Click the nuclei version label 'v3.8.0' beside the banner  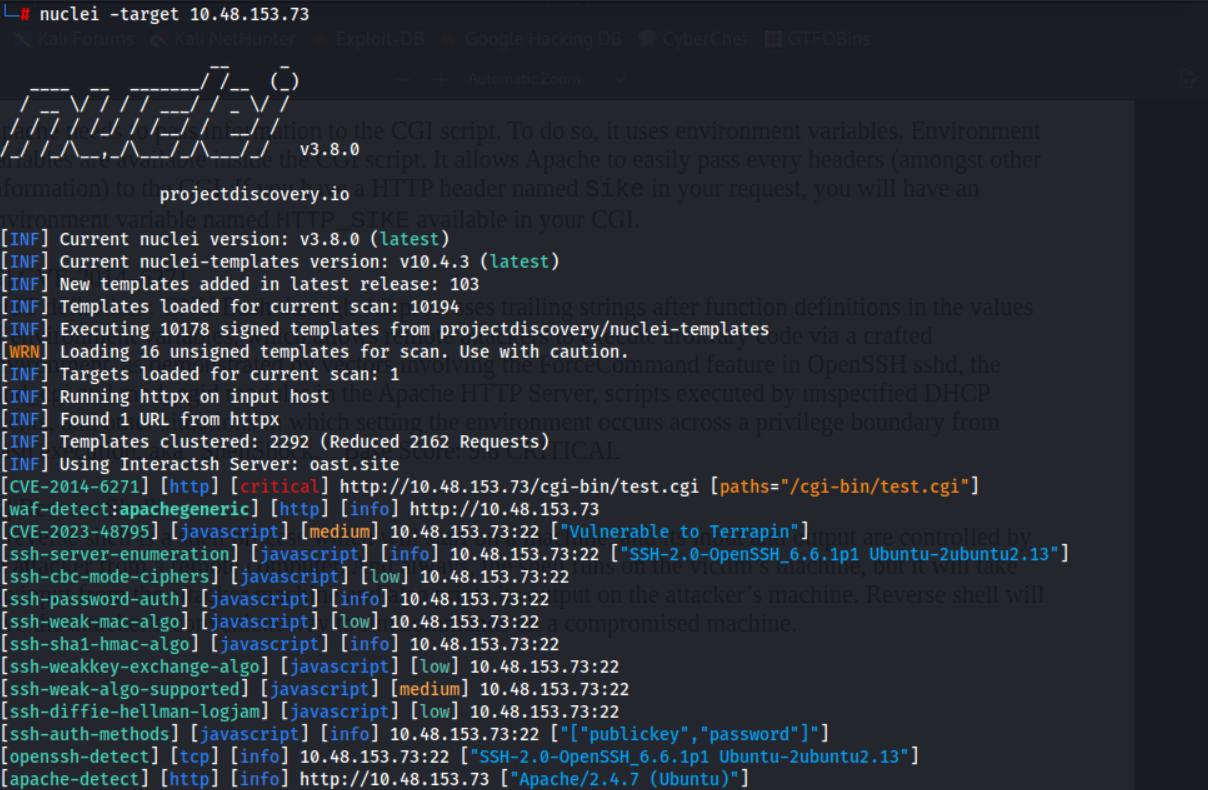click(x=329, y=149)
